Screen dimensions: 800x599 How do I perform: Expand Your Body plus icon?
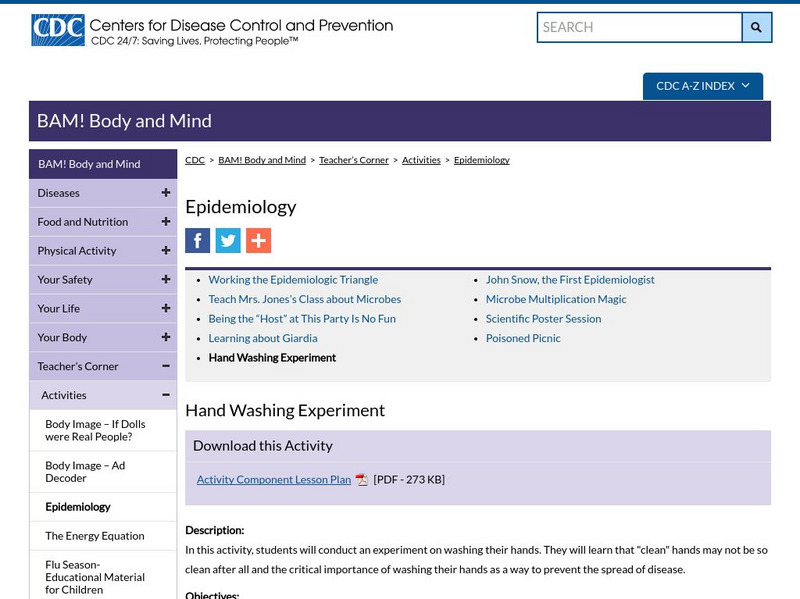click(x=166, y=337)
